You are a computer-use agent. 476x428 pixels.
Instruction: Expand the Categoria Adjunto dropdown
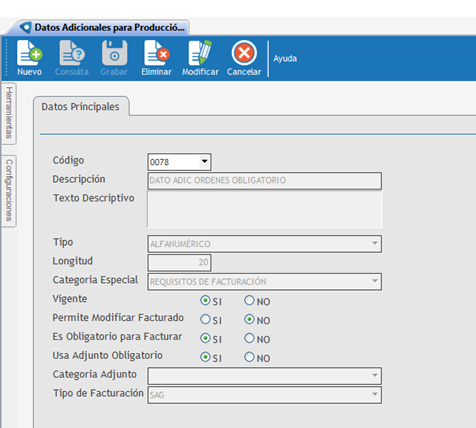click(x=375, y=376)
